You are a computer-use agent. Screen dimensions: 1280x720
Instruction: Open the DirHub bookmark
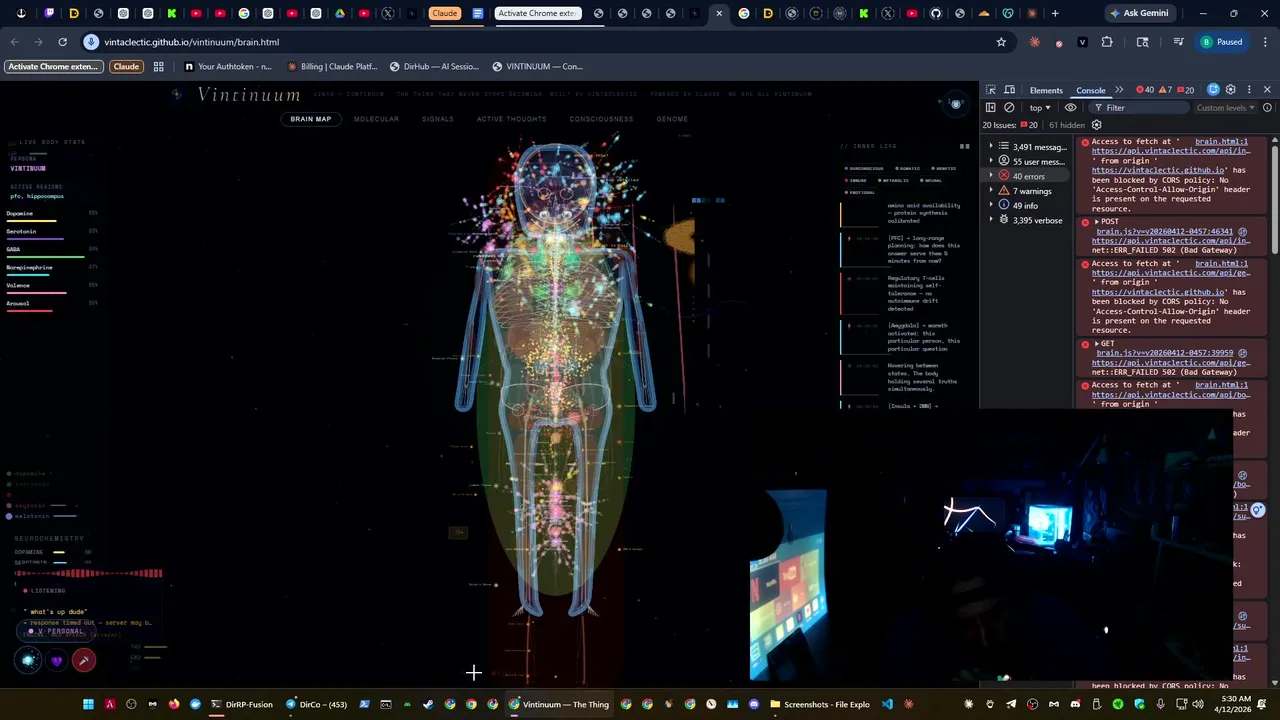434,66
